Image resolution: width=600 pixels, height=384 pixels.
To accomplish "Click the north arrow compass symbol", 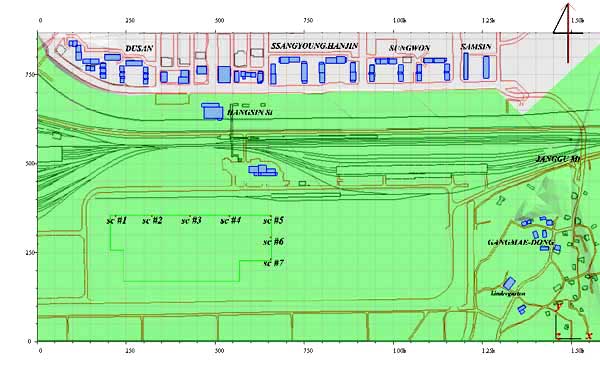I will coord(568,33).
